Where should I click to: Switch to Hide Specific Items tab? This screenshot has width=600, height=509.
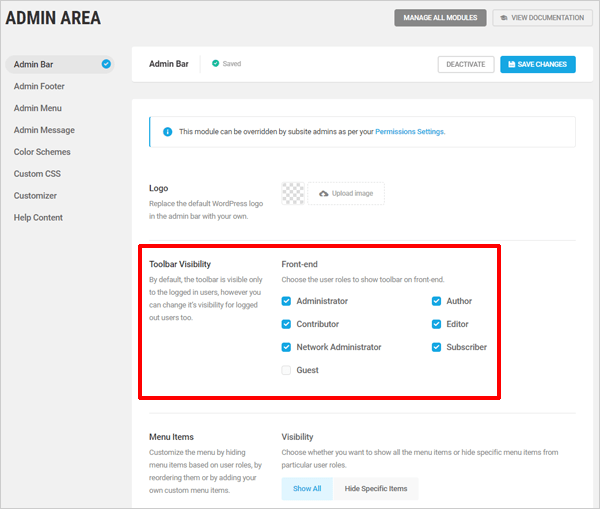(x=376, y=489)
